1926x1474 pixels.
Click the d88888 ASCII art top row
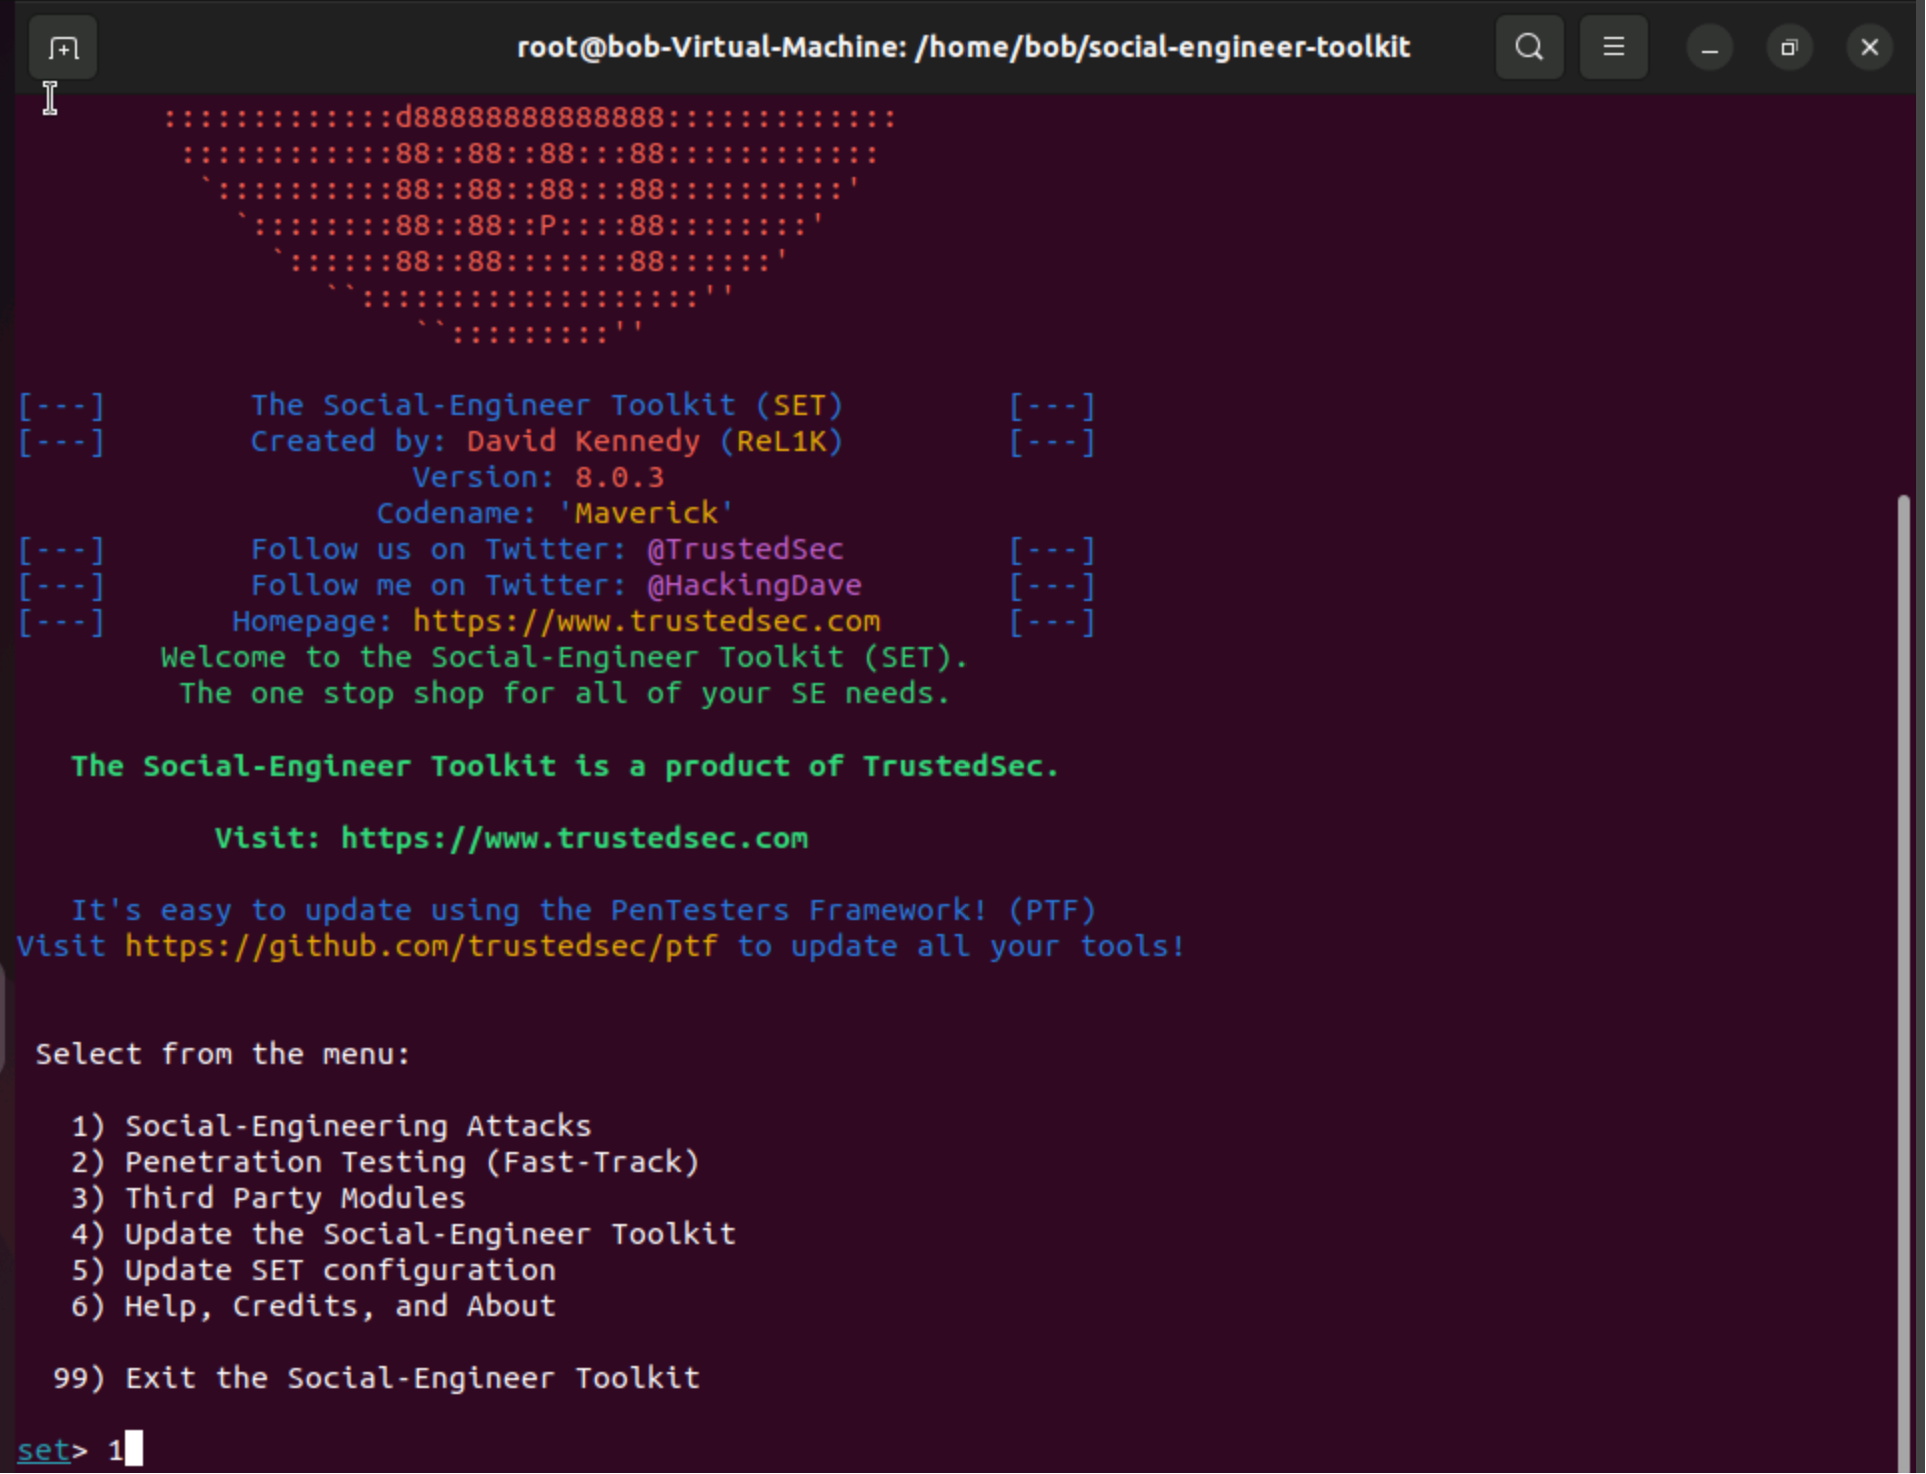[529, 118]
